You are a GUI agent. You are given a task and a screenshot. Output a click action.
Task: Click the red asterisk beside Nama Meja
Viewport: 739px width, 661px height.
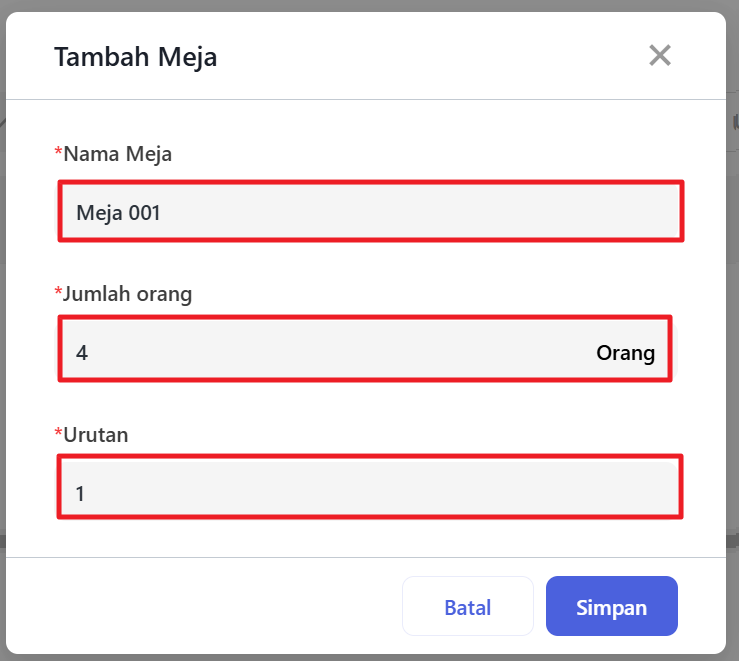pyautogui.click(x=57, y=153)
